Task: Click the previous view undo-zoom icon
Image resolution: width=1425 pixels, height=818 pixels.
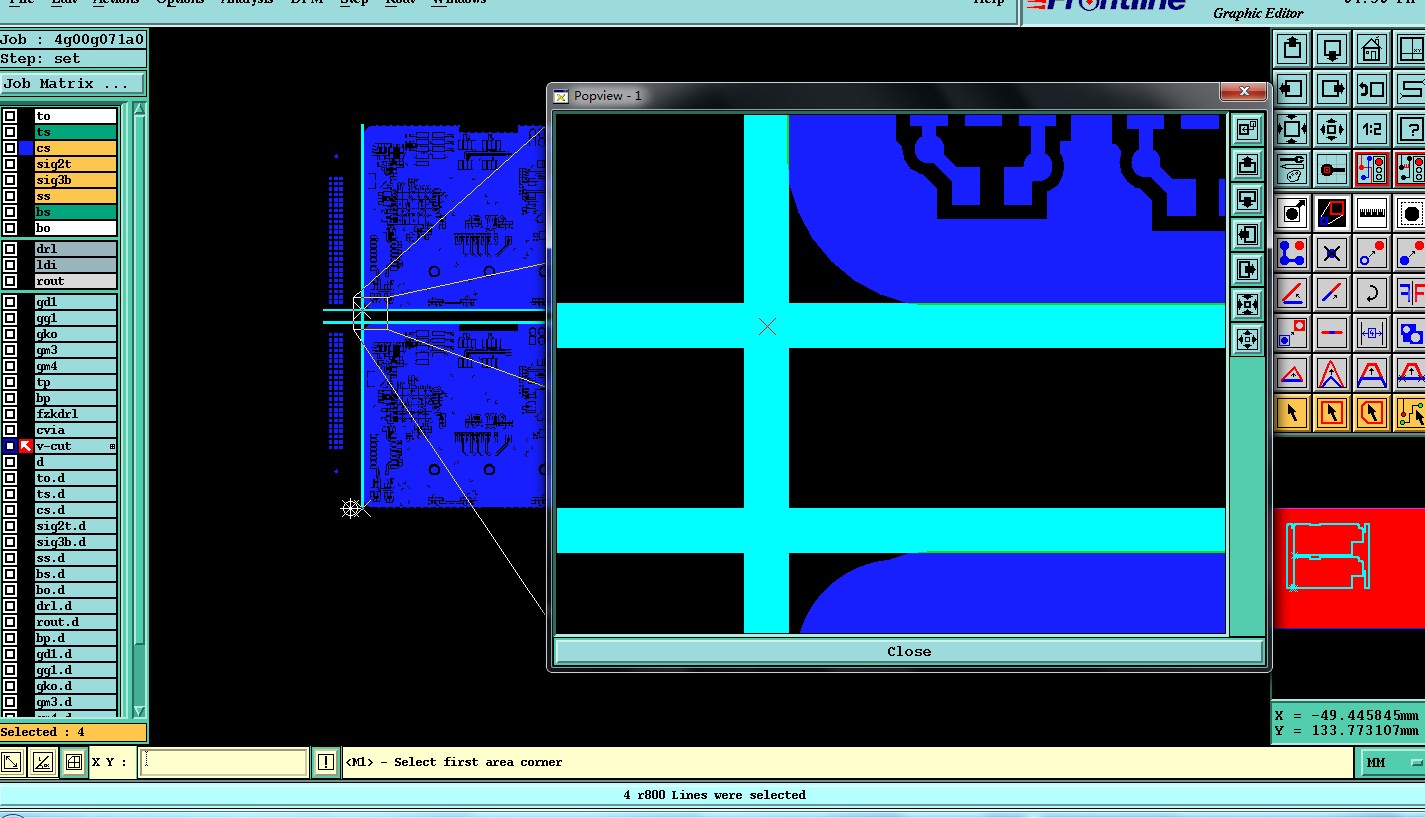Action: 1372,89
